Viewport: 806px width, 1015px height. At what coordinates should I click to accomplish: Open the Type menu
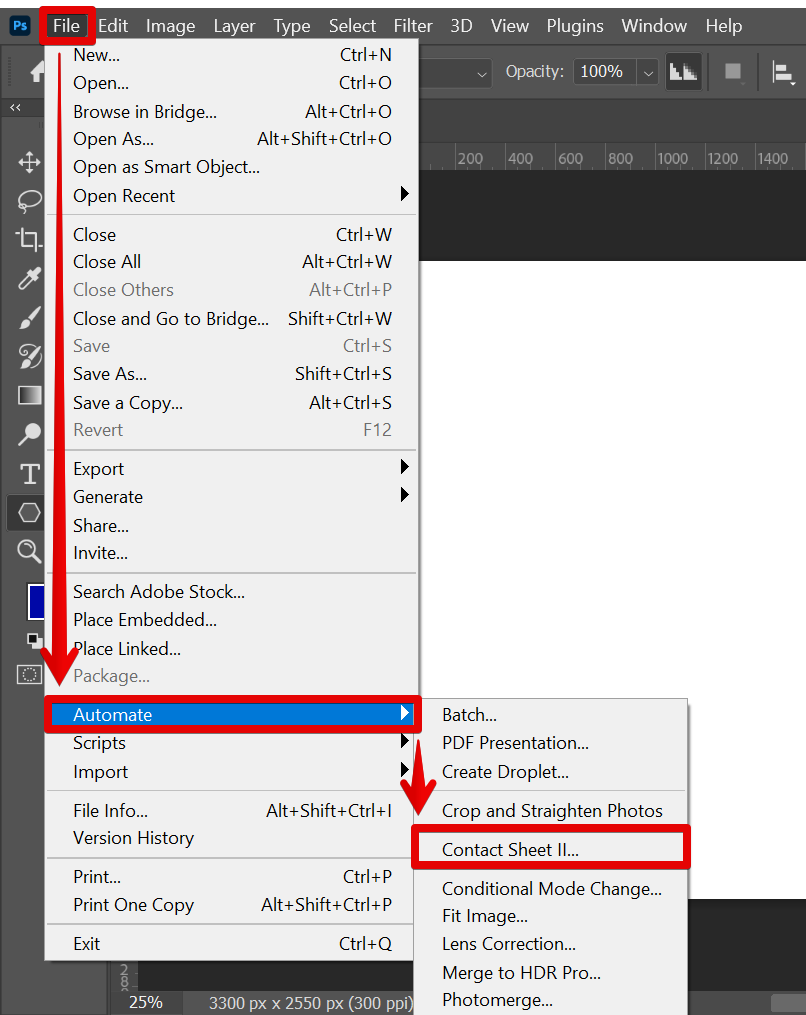pyautogui.click(x=291, y=26)
